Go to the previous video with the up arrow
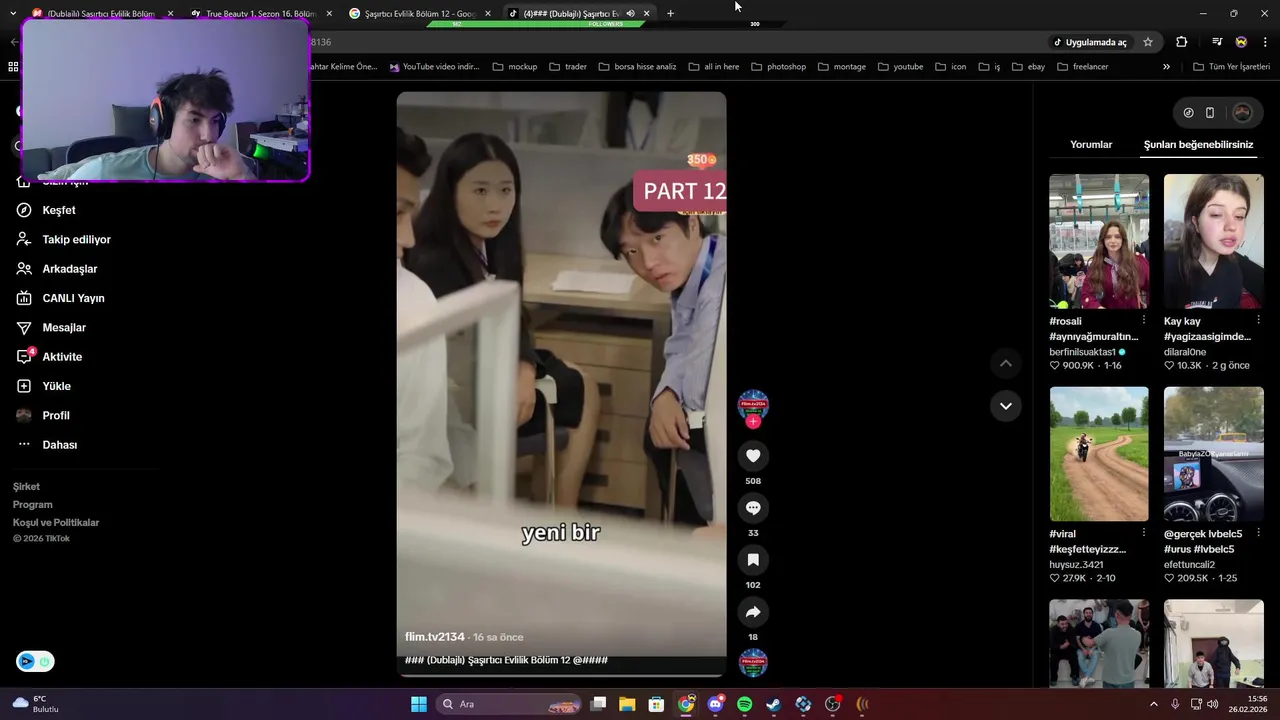This screenshot has height=720, width=1280. pyautogui.click(x=1006, y=364)
